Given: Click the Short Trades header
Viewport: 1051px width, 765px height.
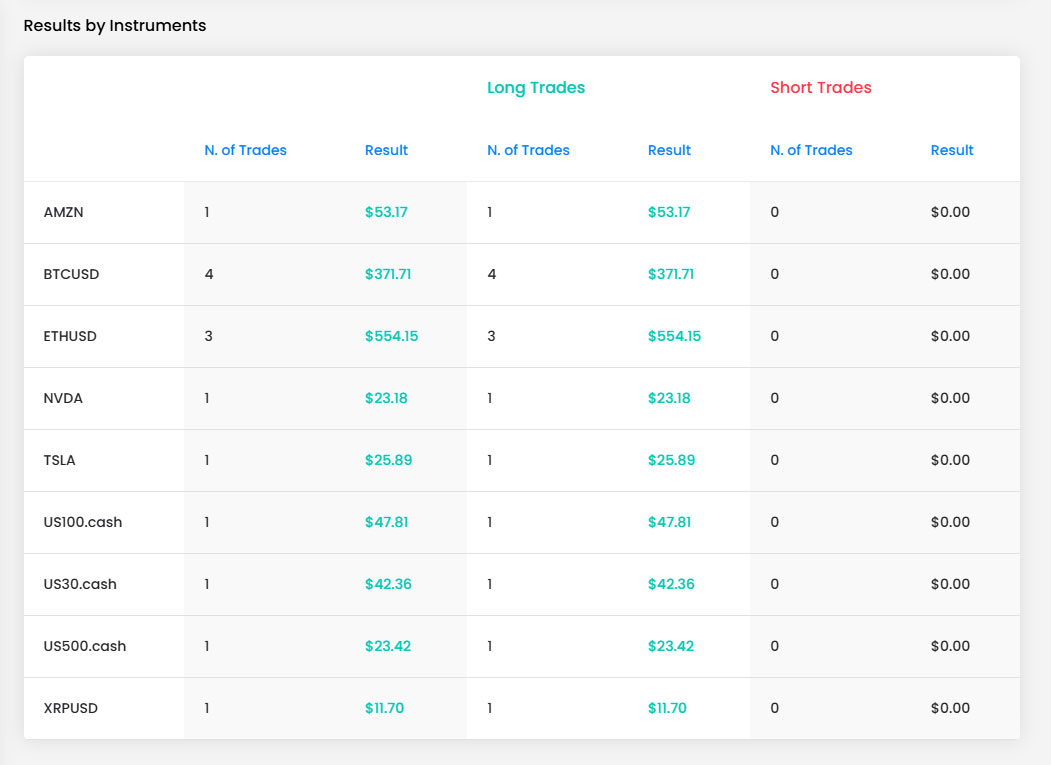Looking at the screenshot, I should pos(820,88).
